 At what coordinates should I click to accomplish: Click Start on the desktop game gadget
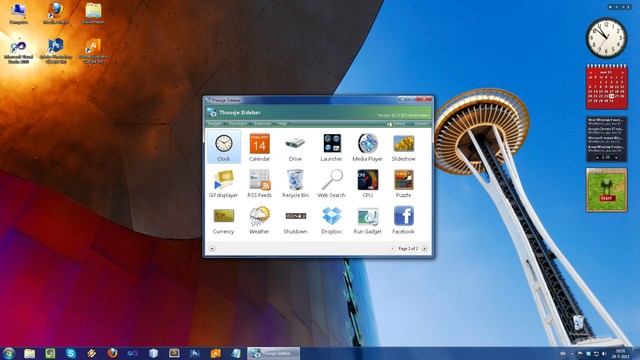606,198
